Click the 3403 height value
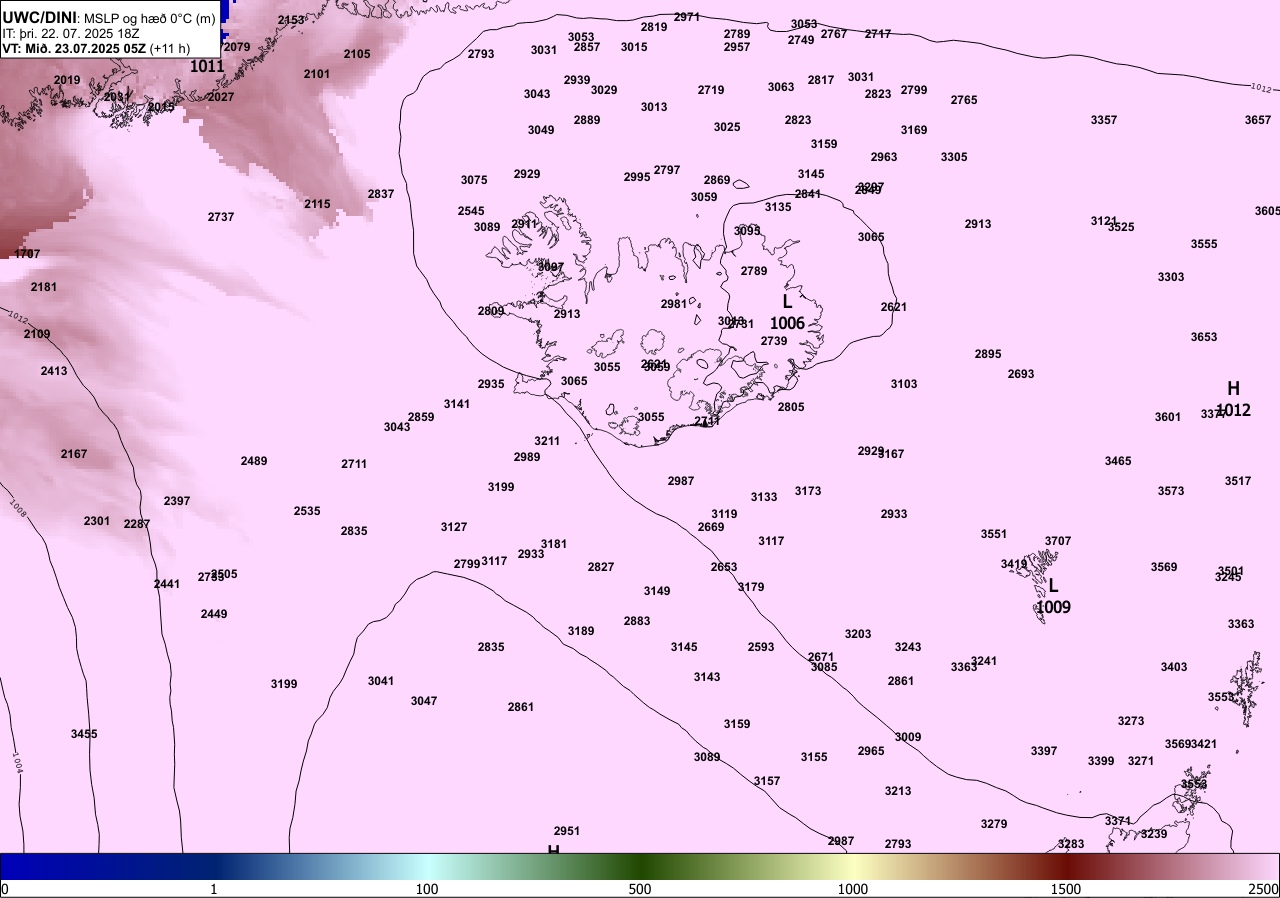The width and height of the screenshot is (1280, 898). tap(1174, 667)
